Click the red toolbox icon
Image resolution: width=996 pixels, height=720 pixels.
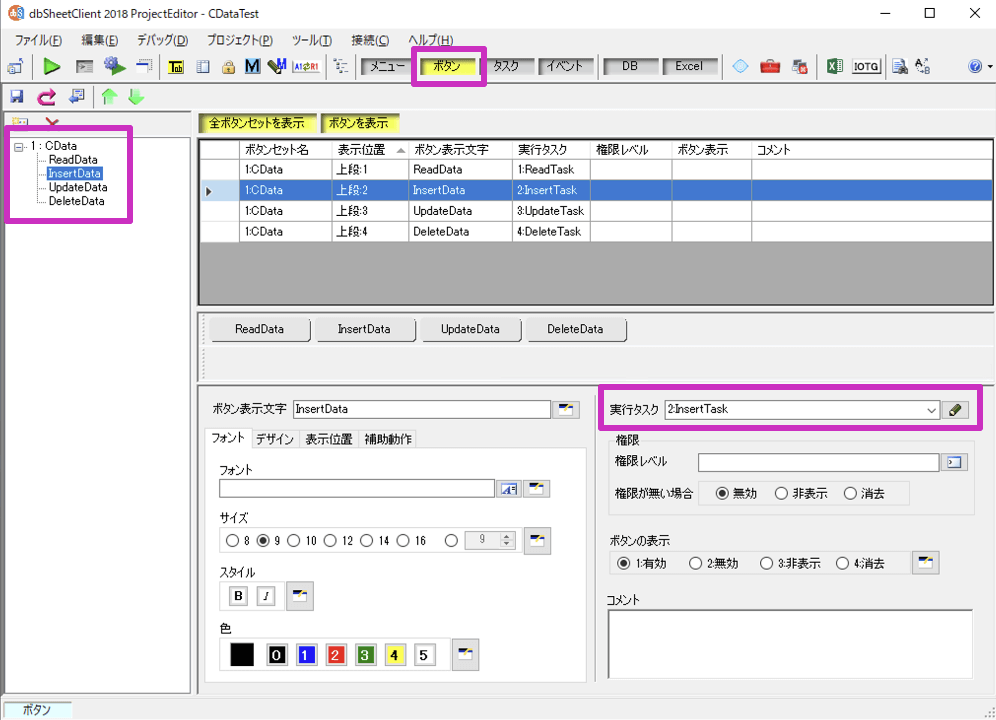click(x=770, y=67)
